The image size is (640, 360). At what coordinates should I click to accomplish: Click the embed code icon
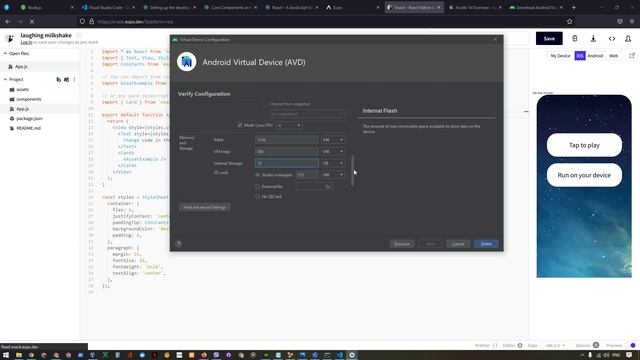click(611, 39)
